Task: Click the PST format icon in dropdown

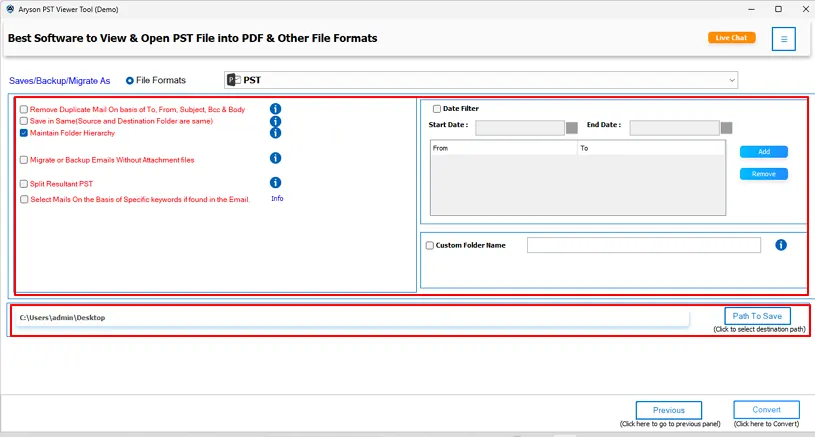Action: pos(234,80)
